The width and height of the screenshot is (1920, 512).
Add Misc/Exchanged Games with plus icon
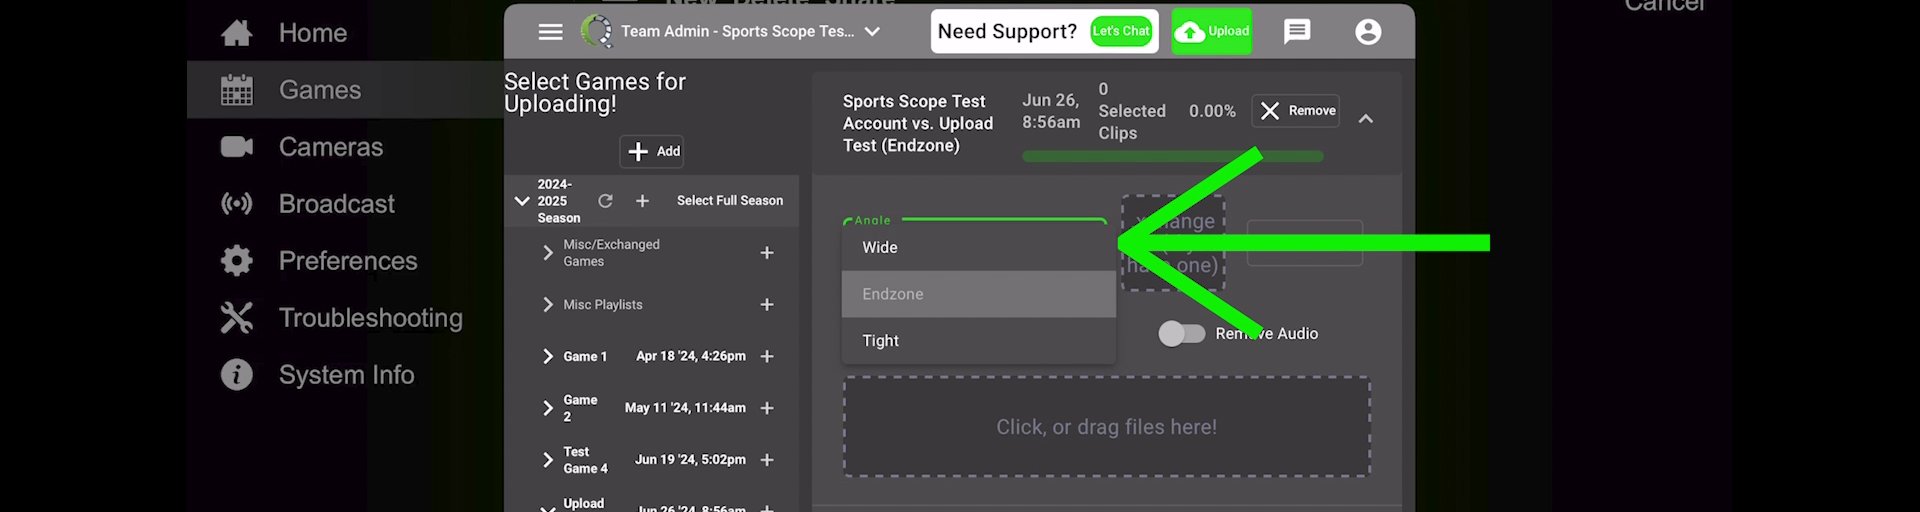click(767, 253)
